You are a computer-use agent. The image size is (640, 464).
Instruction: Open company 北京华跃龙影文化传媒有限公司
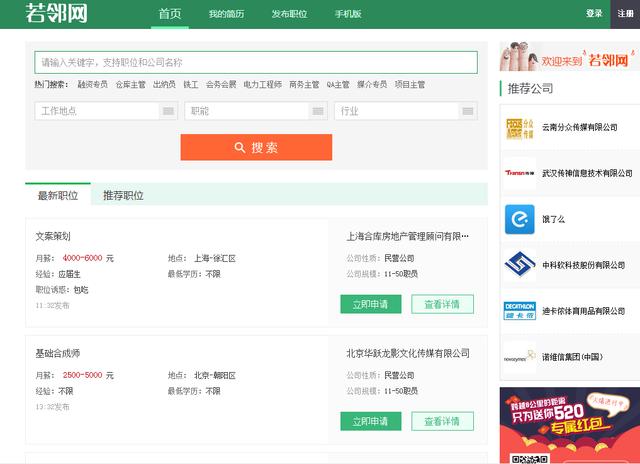click(408, 353)
